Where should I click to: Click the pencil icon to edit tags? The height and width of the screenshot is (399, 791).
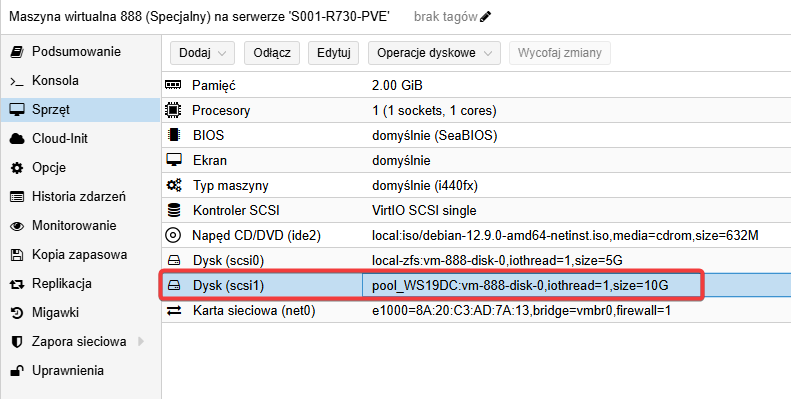(x=485, y=17)
